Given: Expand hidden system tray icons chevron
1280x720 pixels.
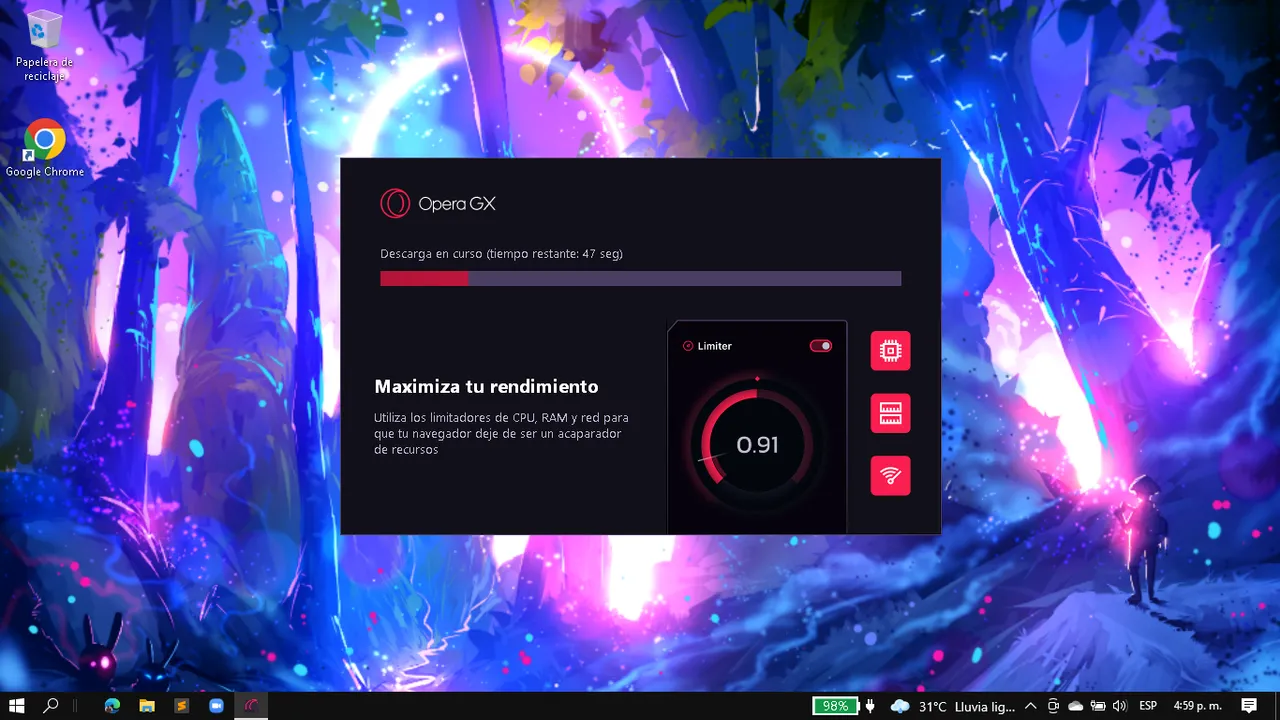Looking at the screenshot, I should [1031, 706].
